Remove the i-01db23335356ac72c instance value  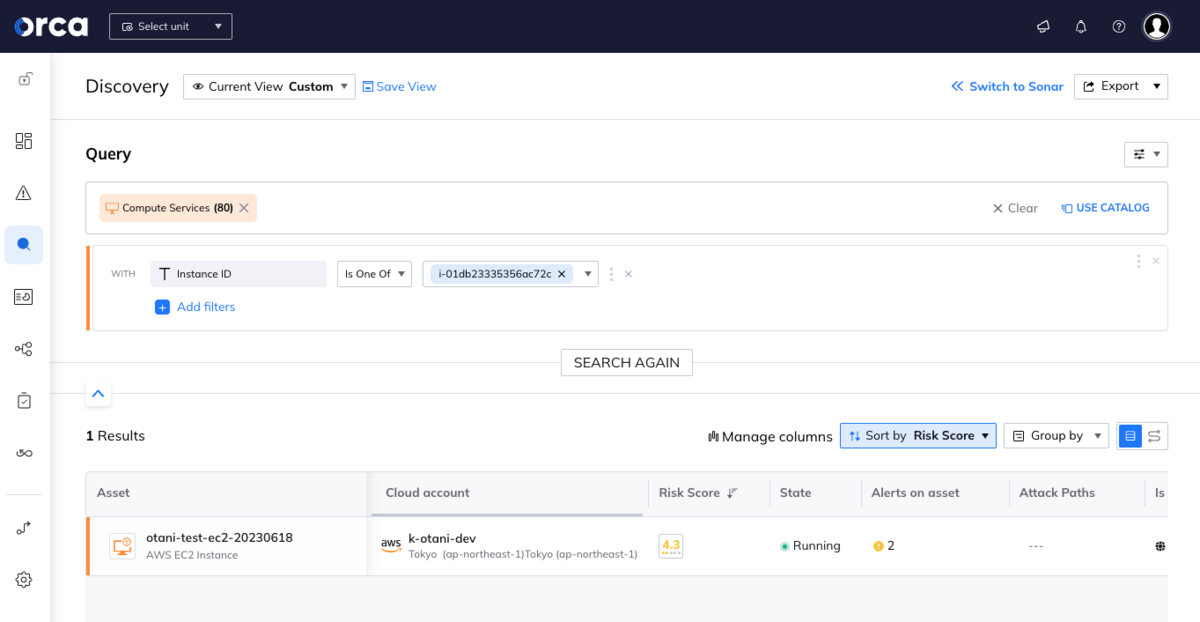click(561, 274)
